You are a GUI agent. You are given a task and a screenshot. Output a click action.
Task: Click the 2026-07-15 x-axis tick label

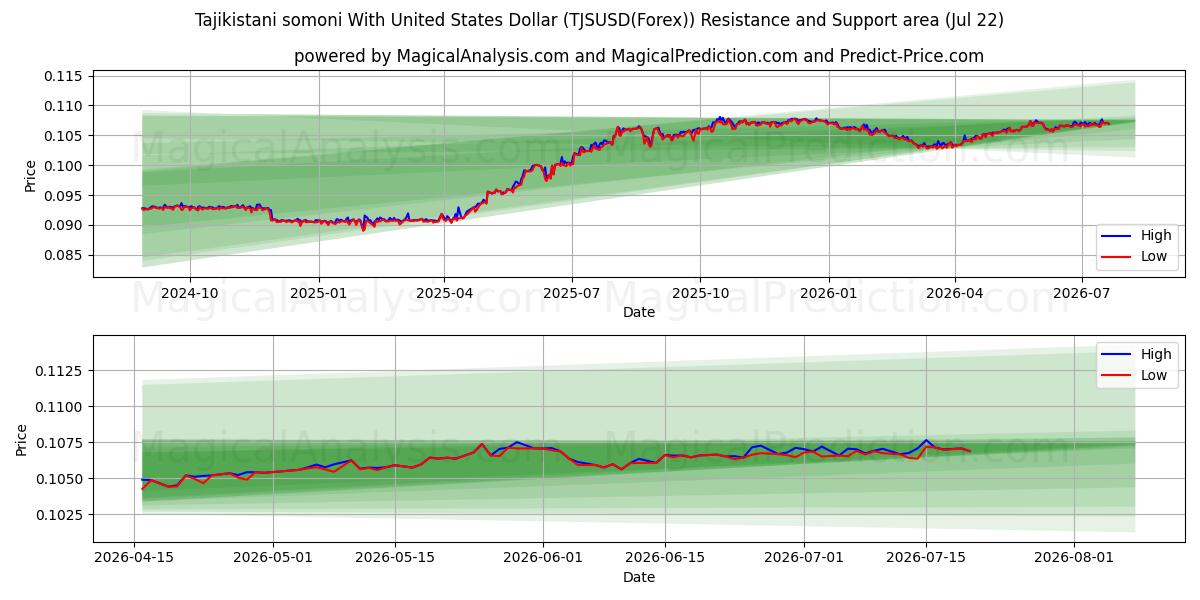[x=925, y=559]
